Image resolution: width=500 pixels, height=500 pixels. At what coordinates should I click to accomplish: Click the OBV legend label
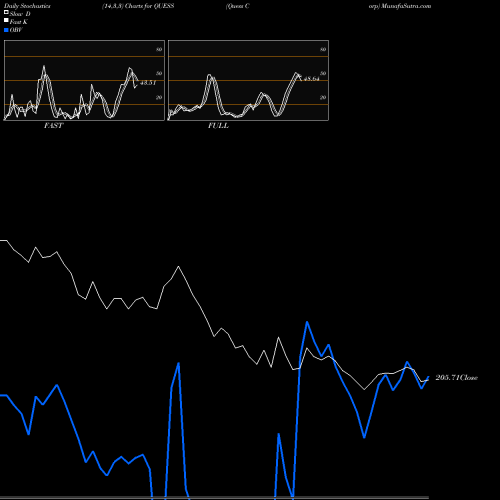16,30
